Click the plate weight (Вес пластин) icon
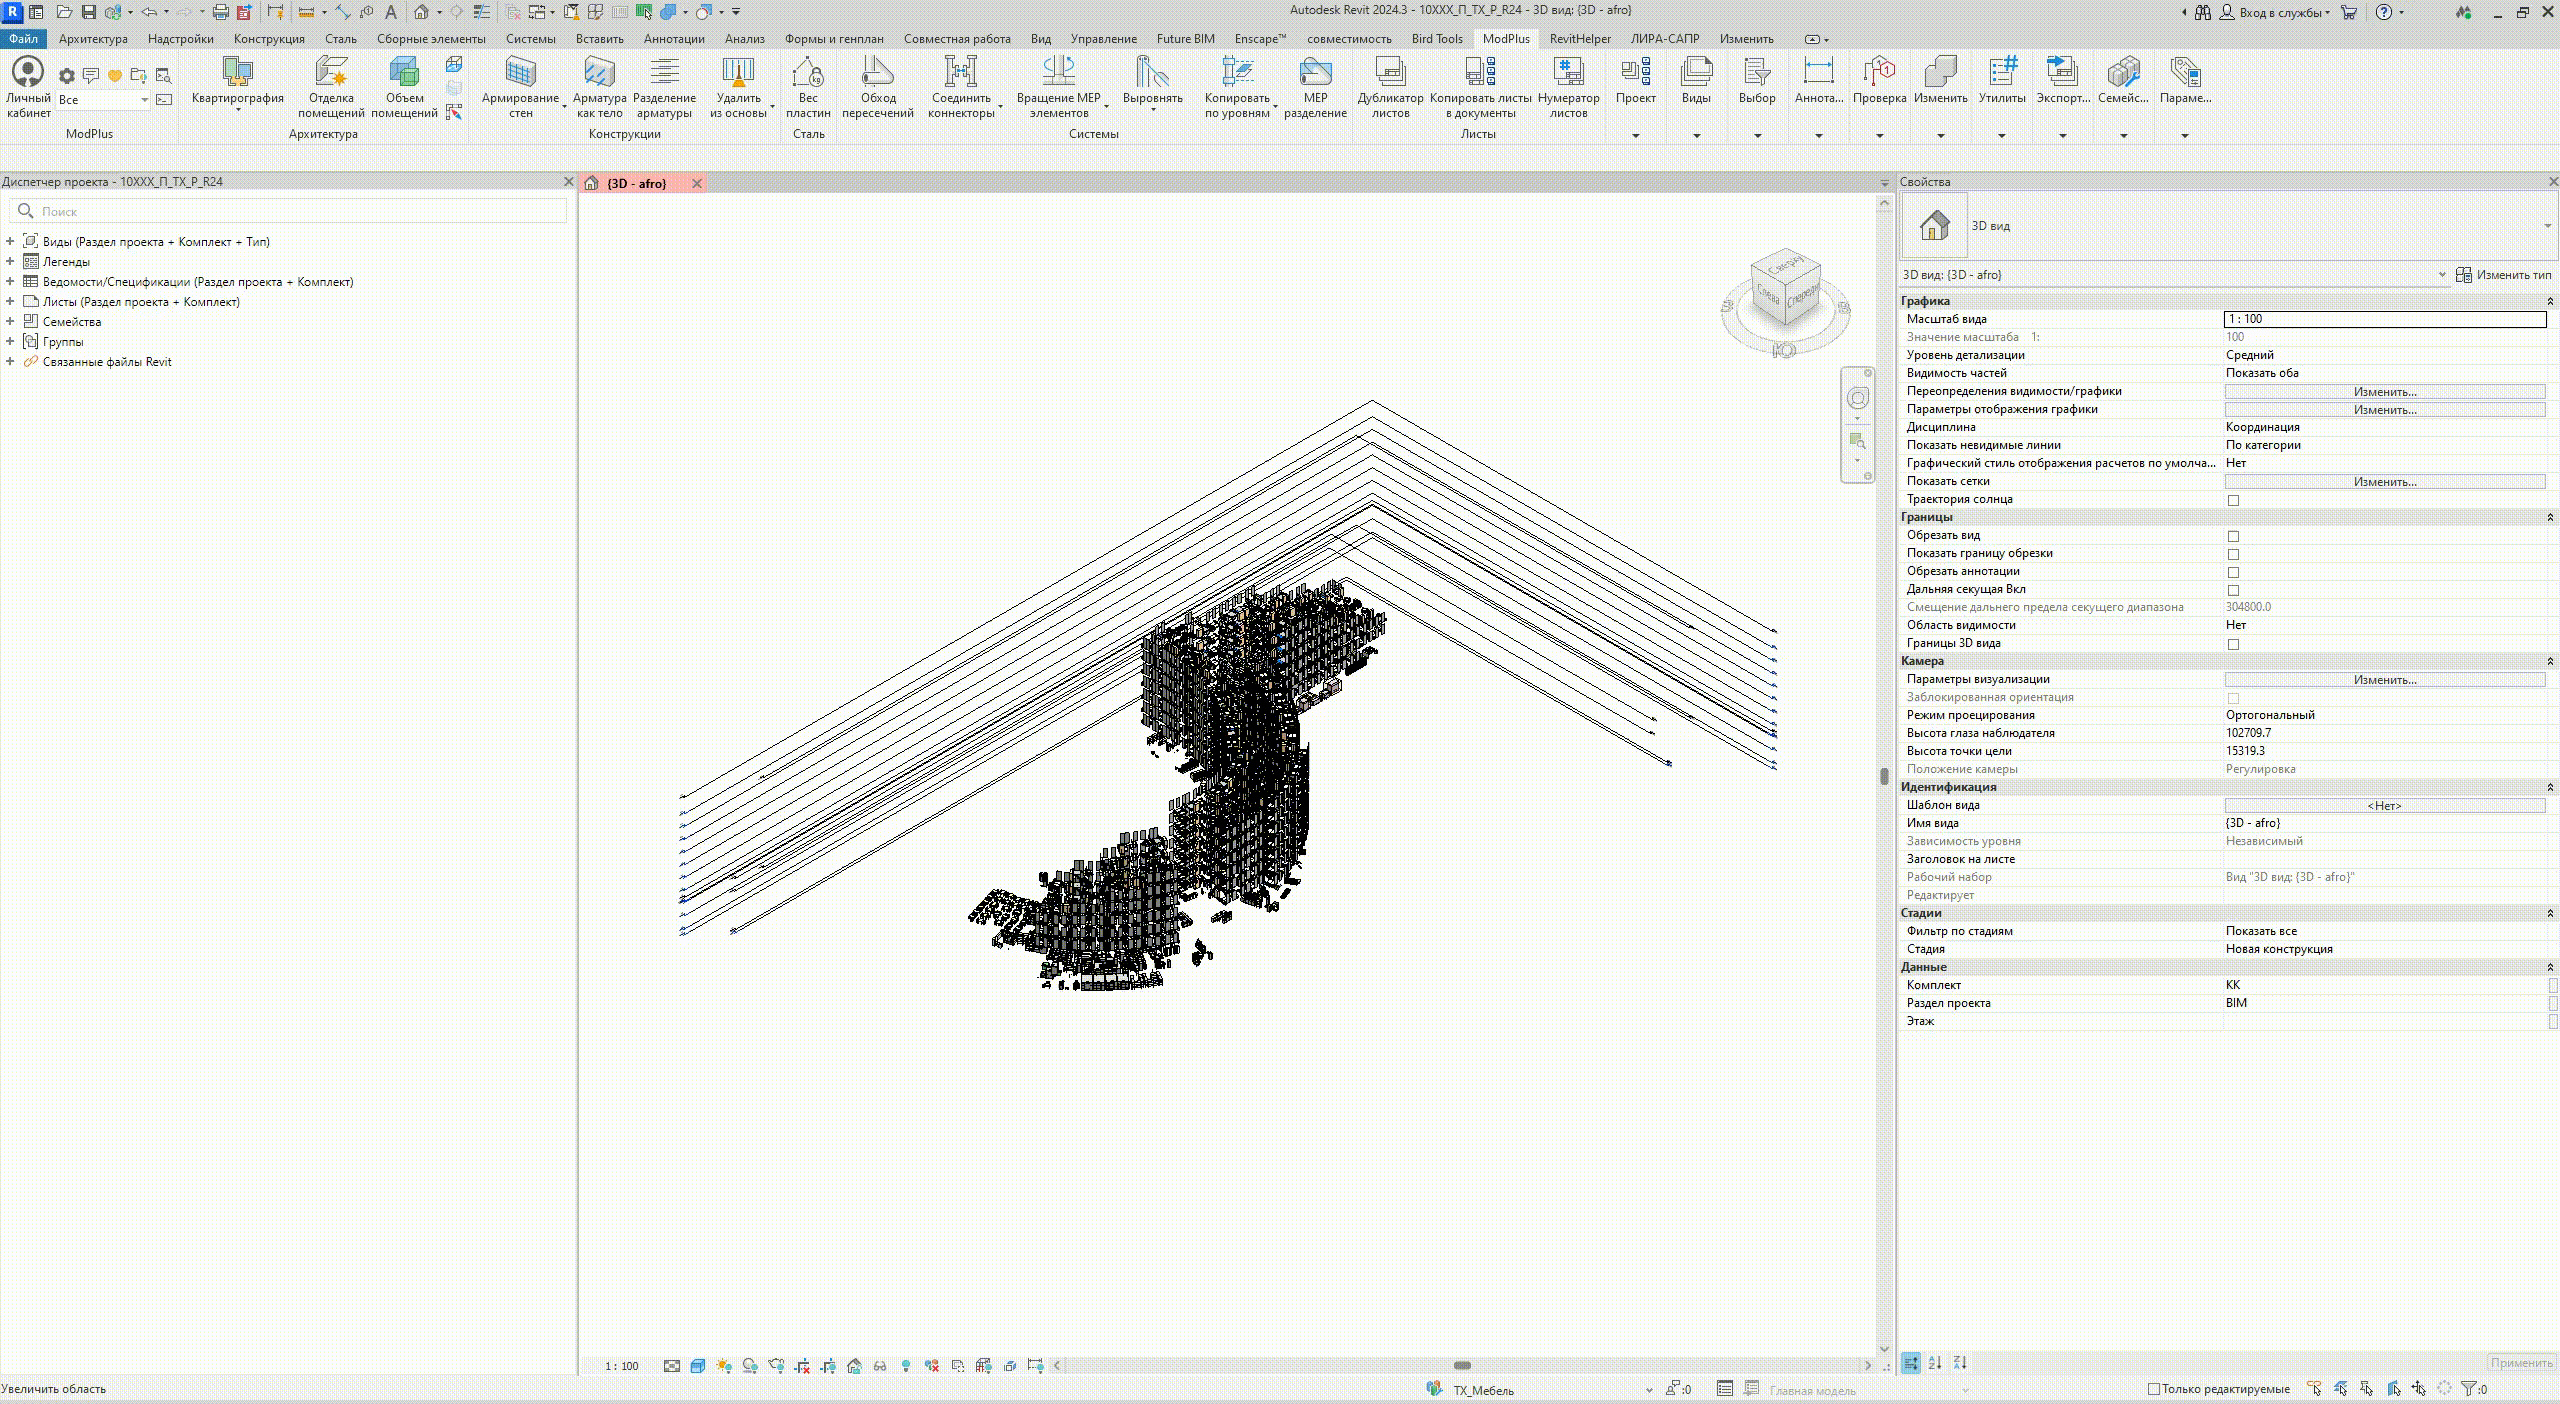 [807, 72]
